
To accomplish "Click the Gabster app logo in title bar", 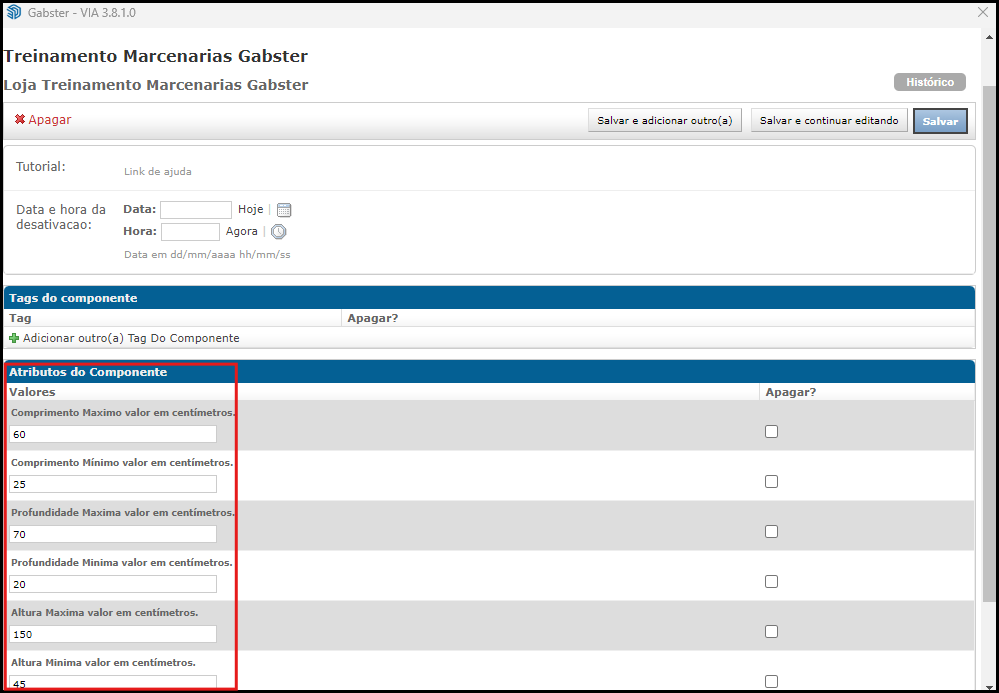I will click(13, 12).
